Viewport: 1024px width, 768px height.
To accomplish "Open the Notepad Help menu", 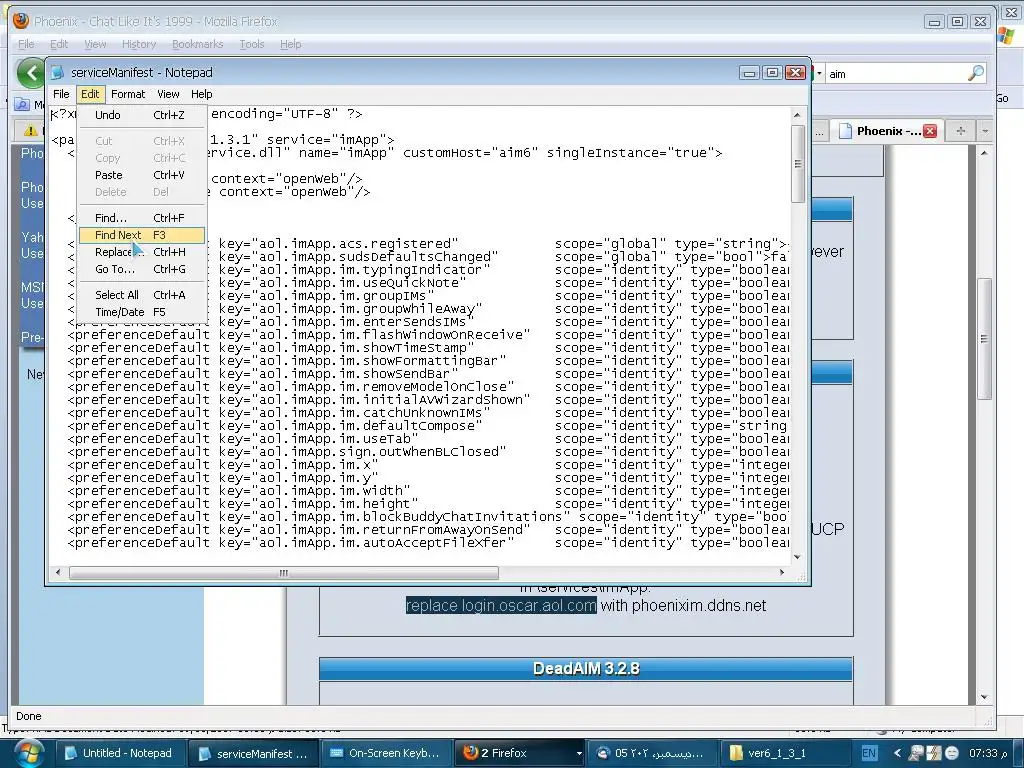I will point(201,94).
